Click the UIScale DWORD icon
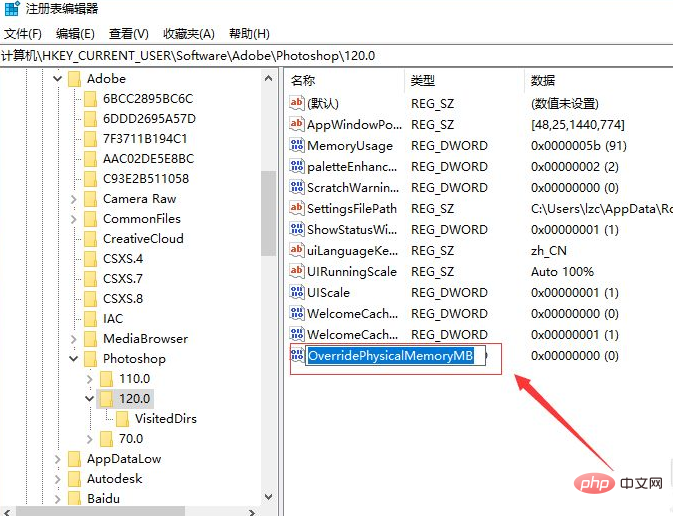 click(x=297, y=292)
